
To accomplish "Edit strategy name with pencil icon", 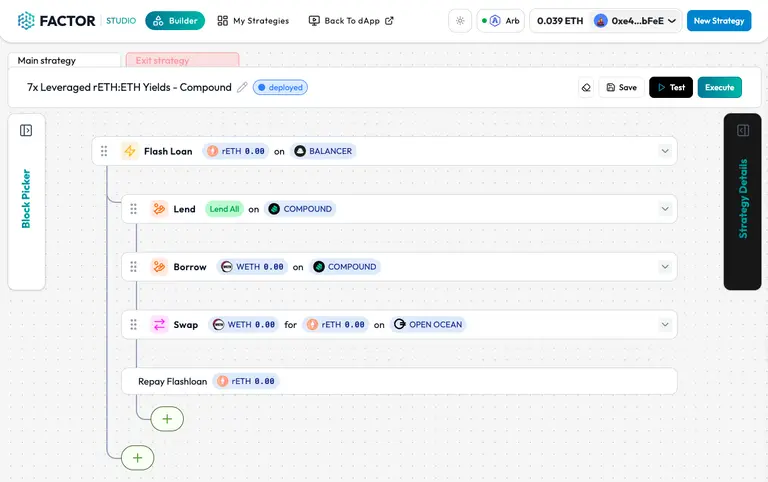I will click(x=242, y=87).
